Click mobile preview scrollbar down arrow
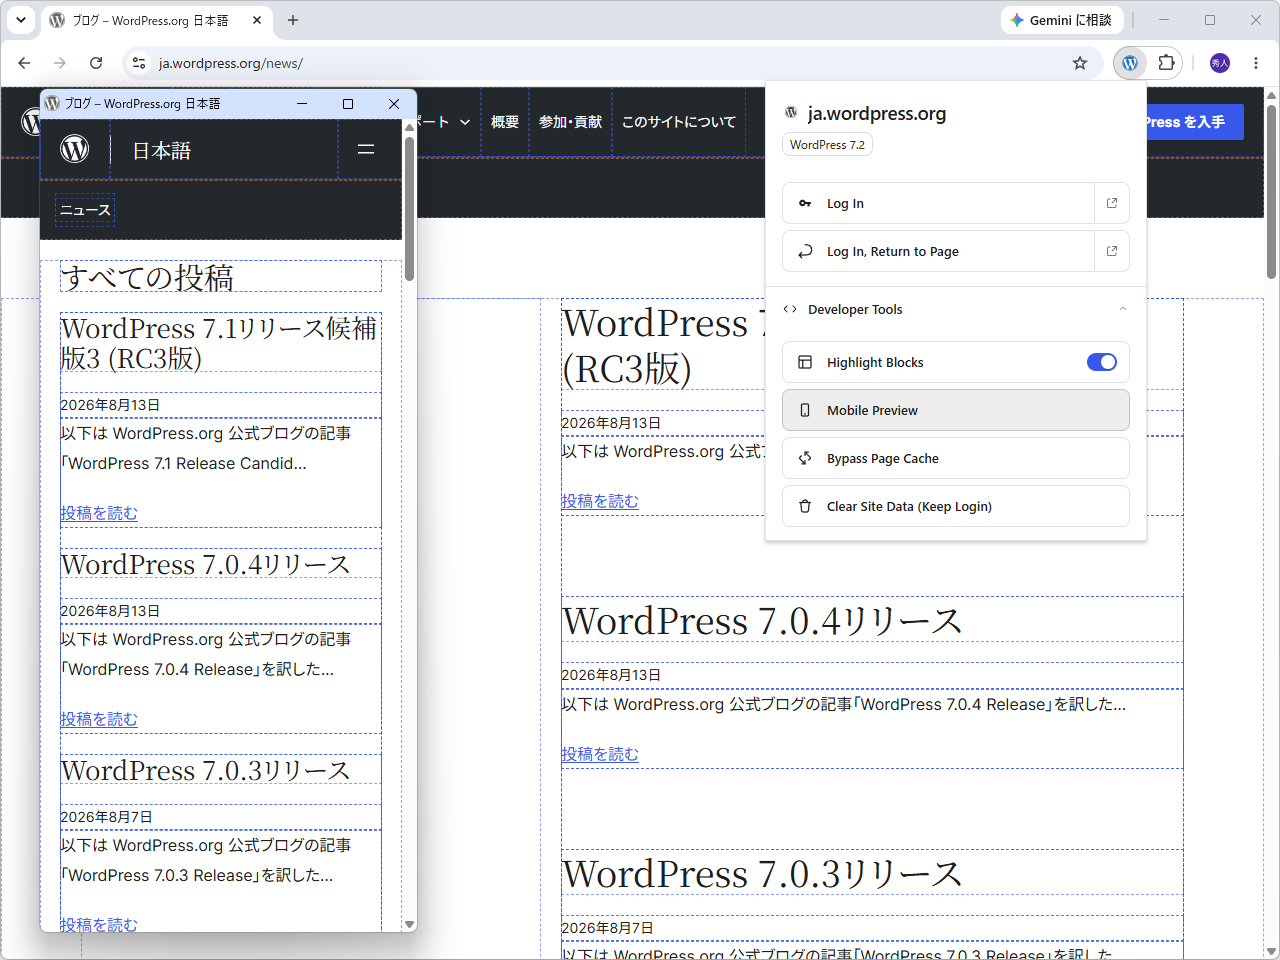The width and height of the screenshot is (1280, 960). [x=409, y=925]
